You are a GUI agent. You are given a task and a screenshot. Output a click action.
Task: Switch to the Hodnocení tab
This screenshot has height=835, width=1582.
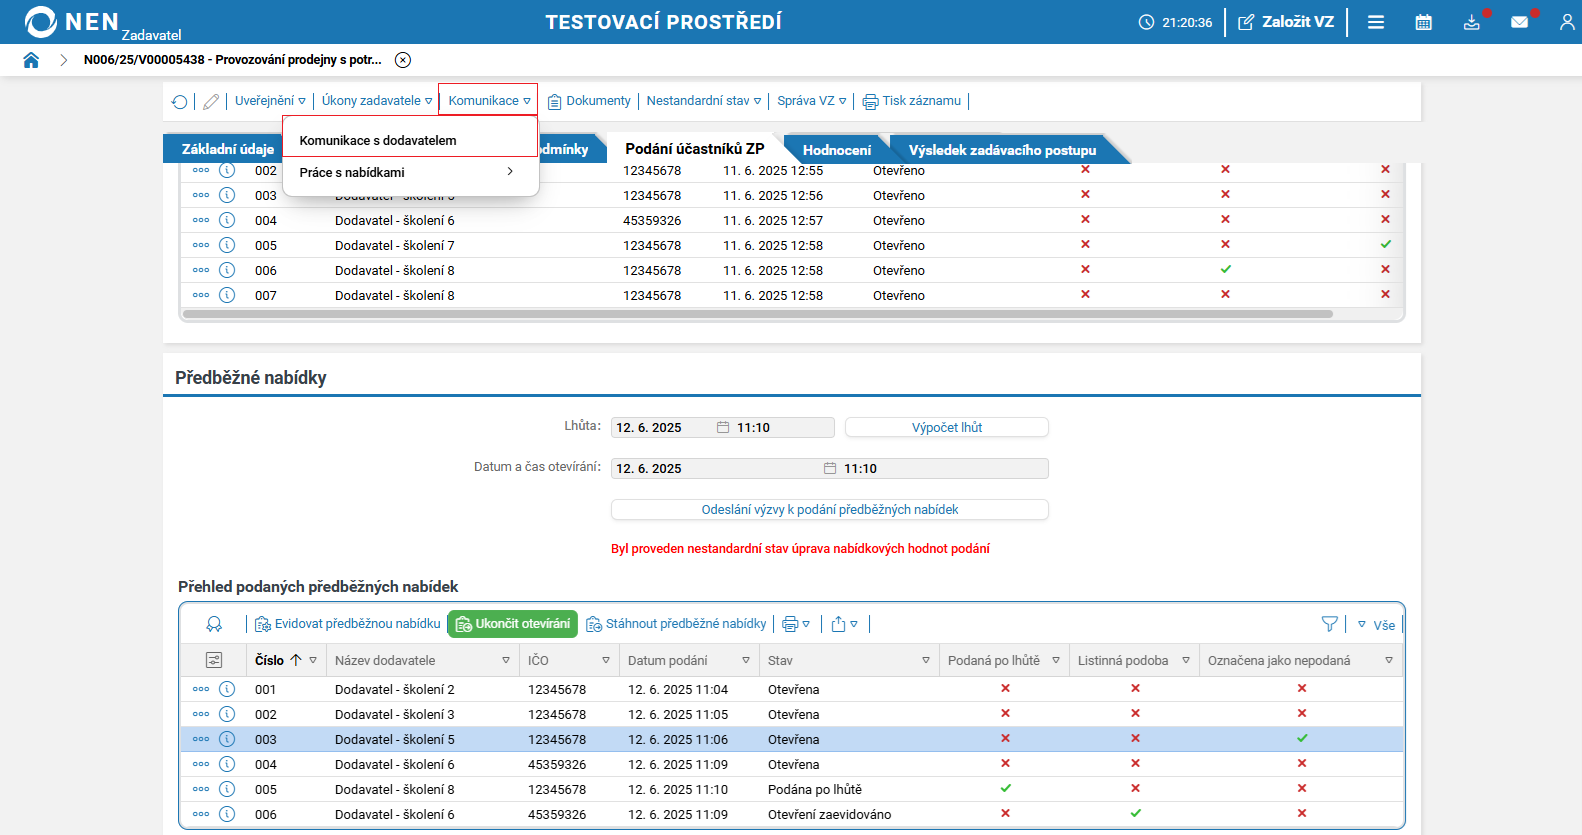(x=836, y=150)
